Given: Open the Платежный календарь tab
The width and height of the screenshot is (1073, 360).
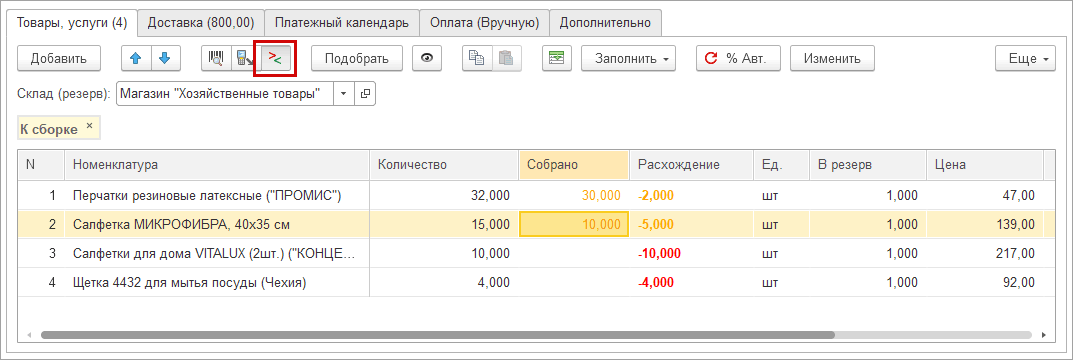Looking at the screenshot, I should click(x=342, y=23).
